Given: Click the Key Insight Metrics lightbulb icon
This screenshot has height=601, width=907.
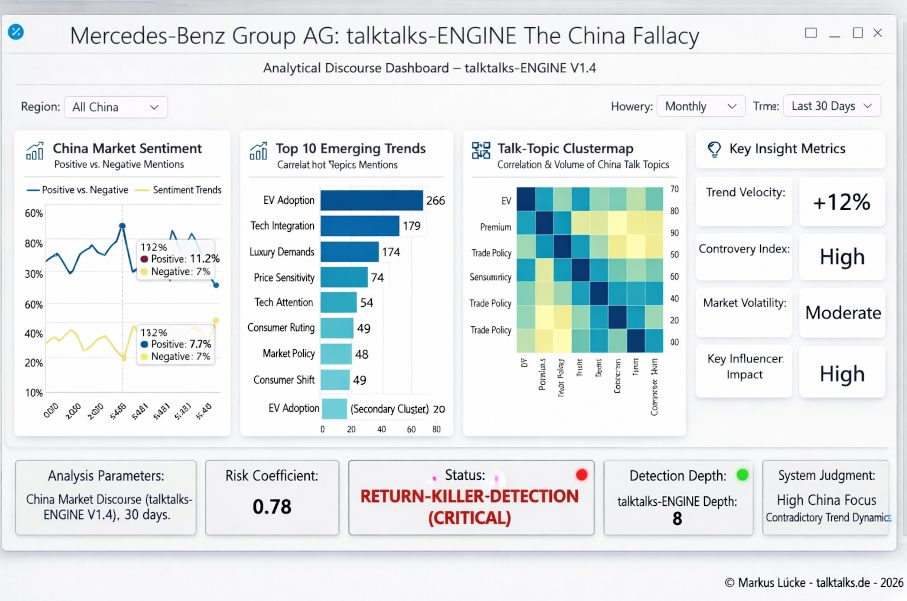Looking at the screenshot, I should click(x=714, y=150).
